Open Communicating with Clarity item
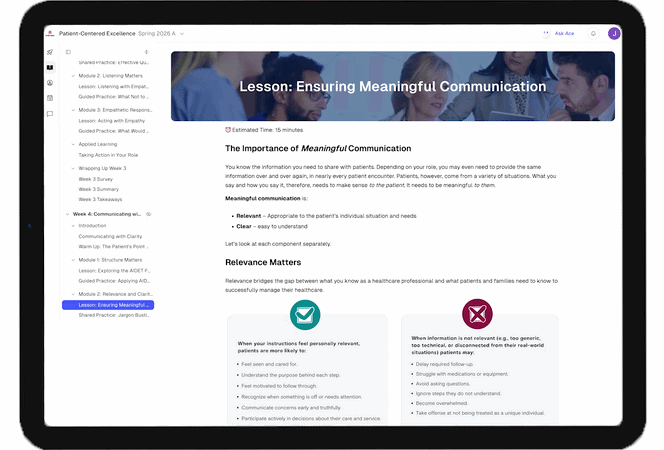The width and height of the screenshot is (664, 450). (110, 236)
